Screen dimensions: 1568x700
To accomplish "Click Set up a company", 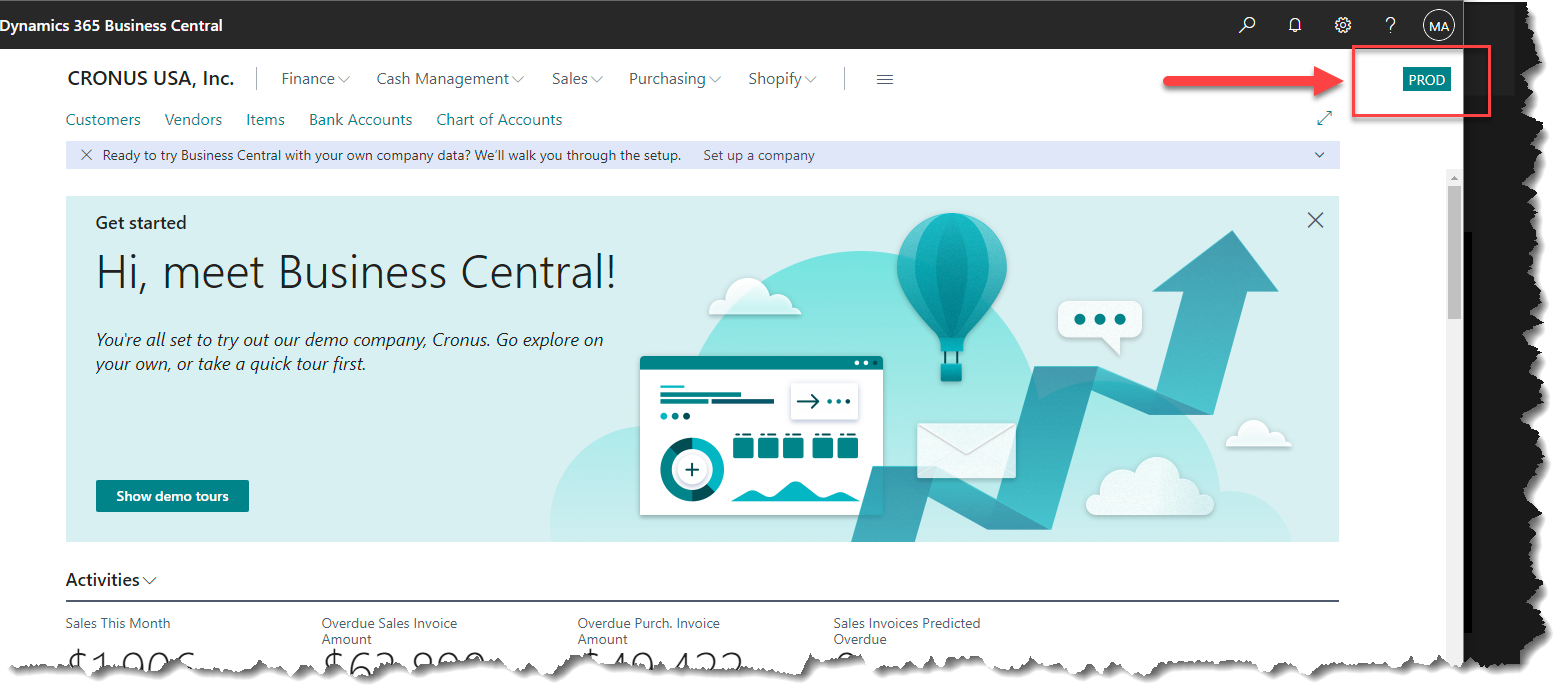I will (x=759, y=155).
